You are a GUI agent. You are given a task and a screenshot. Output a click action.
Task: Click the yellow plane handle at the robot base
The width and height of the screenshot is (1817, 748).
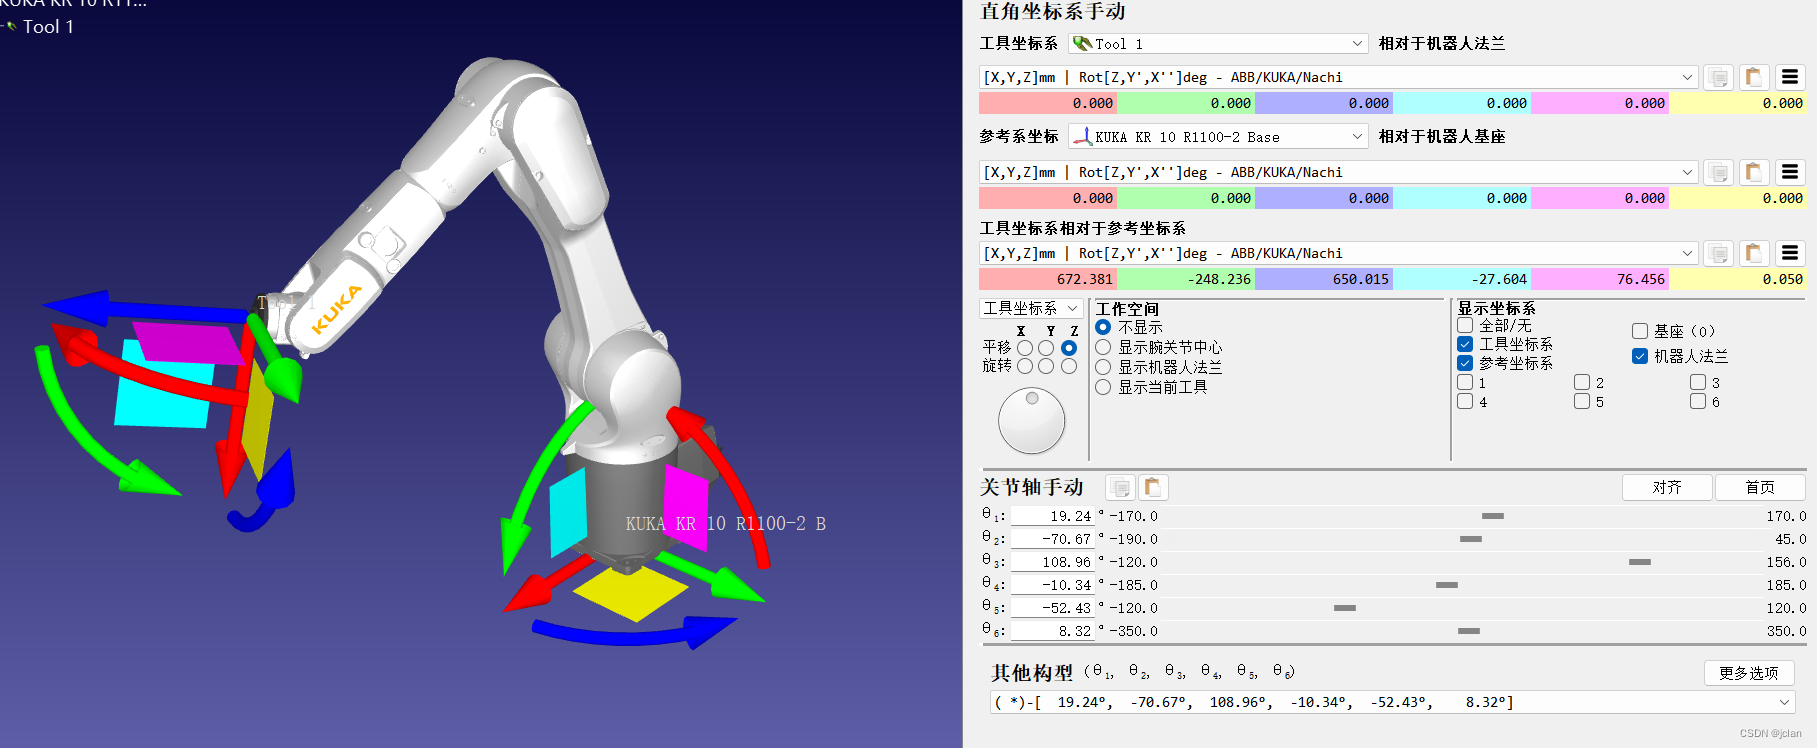pos(631,593)
